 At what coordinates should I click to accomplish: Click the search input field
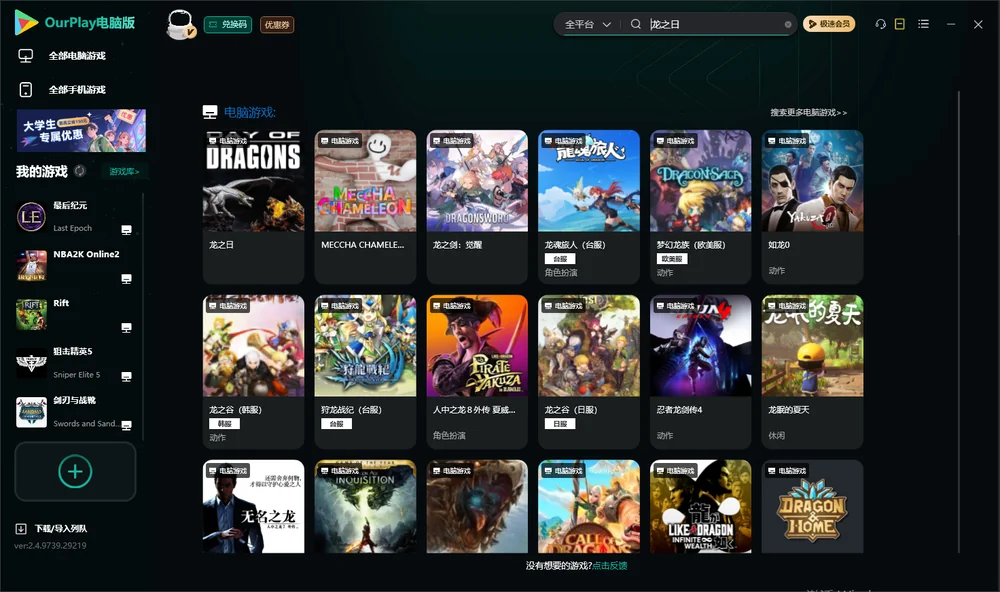click(715, 24)
